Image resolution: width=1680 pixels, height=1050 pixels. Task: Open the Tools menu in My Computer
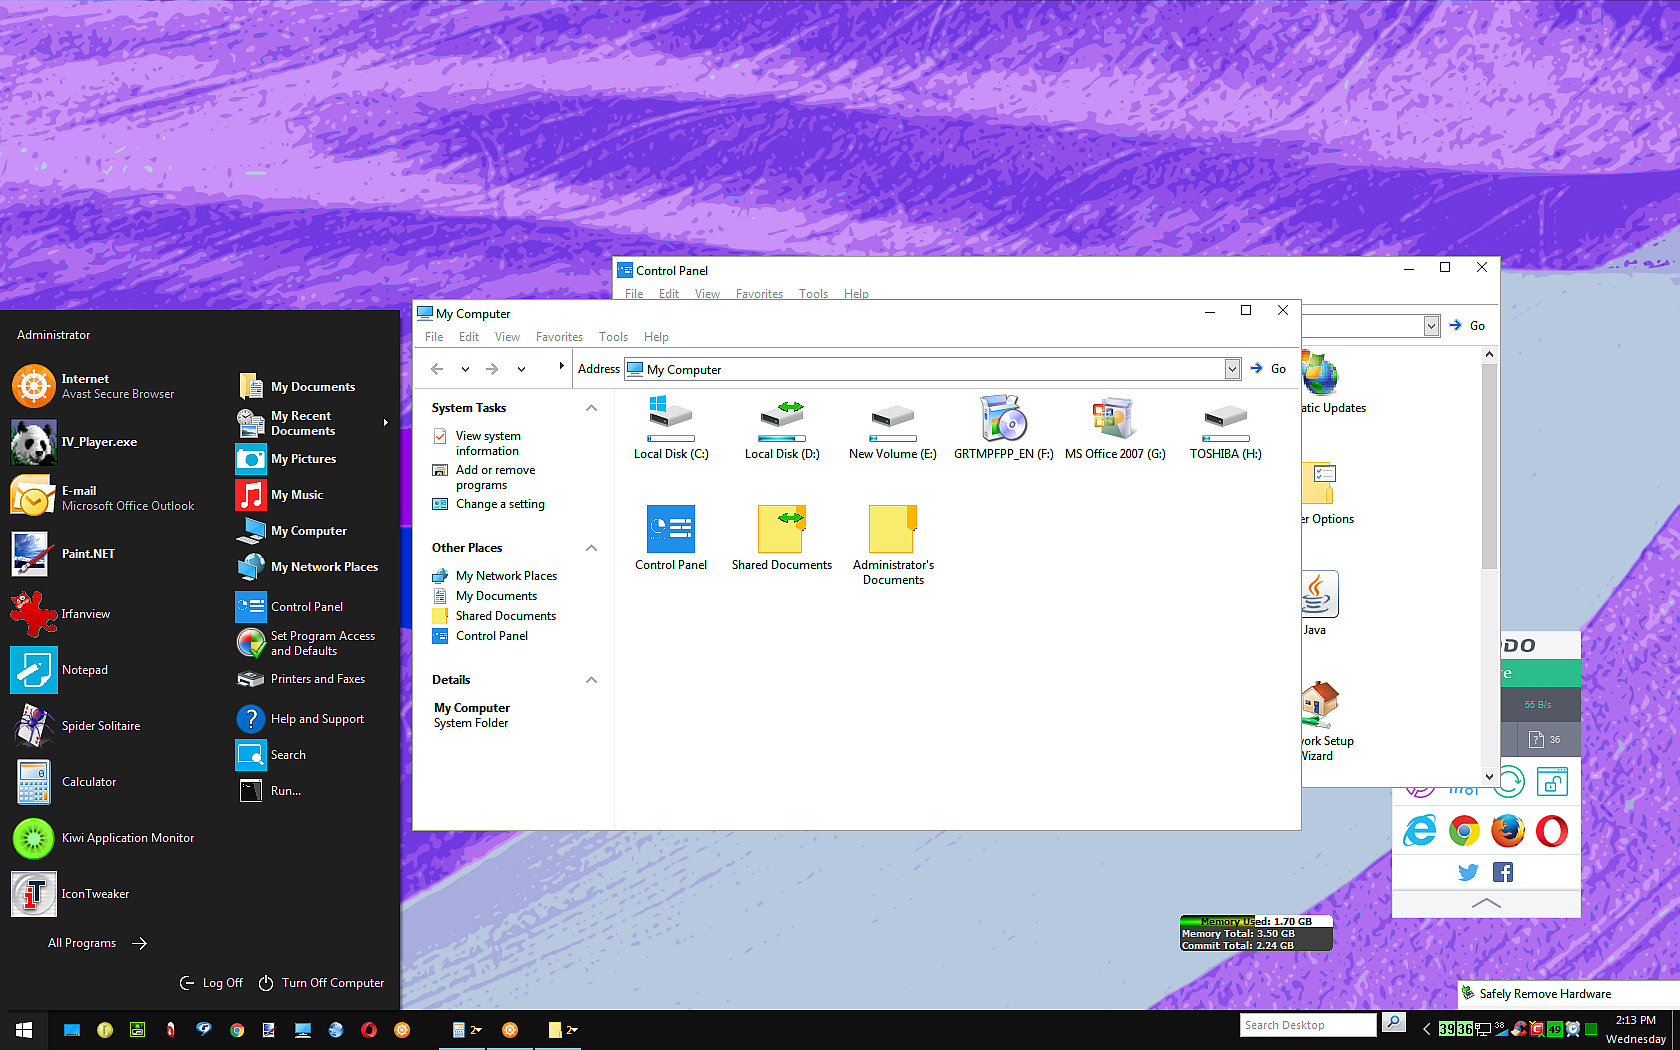(x=613, y=337)
